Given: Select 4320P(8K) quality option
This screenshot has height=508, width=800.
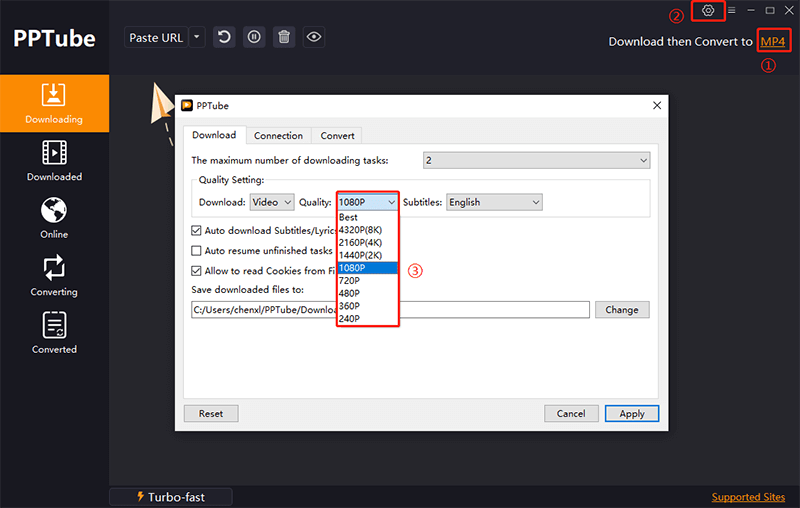Looking at the screenshot, I should click(367, 230).
